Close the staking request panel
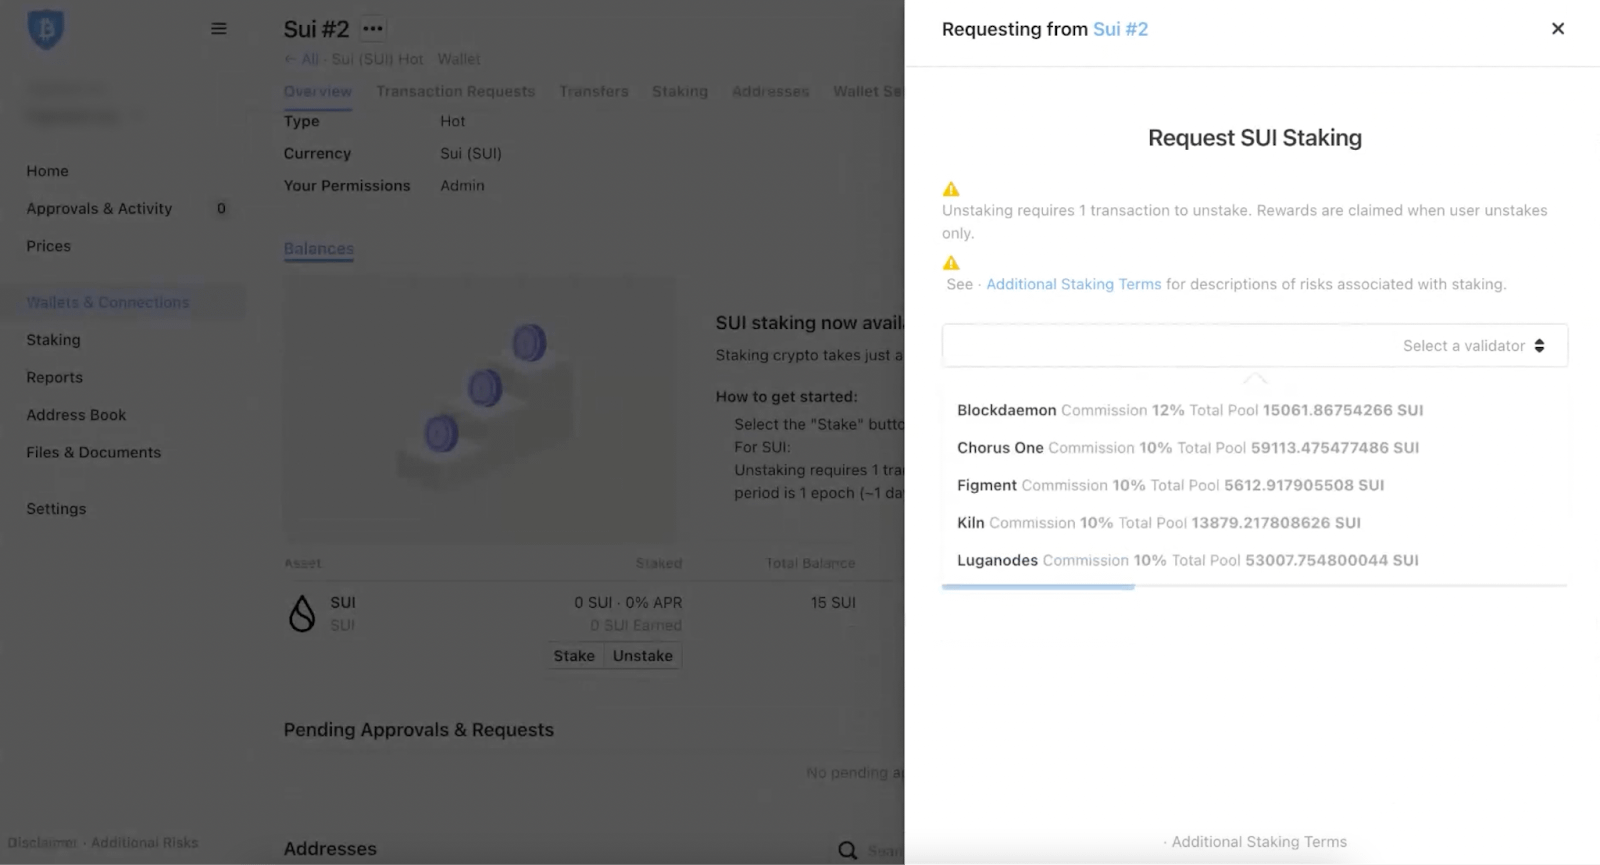This screenshot has width=1600, height=865. pos(1557,29)
